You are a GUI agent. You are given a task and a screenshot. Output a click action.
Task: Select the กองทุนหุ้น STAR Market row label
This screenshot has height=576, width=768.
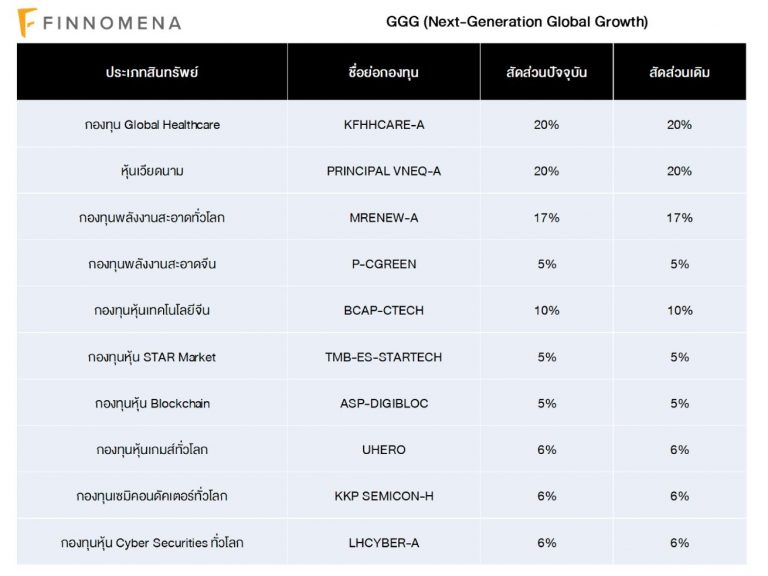coord(152,357)
